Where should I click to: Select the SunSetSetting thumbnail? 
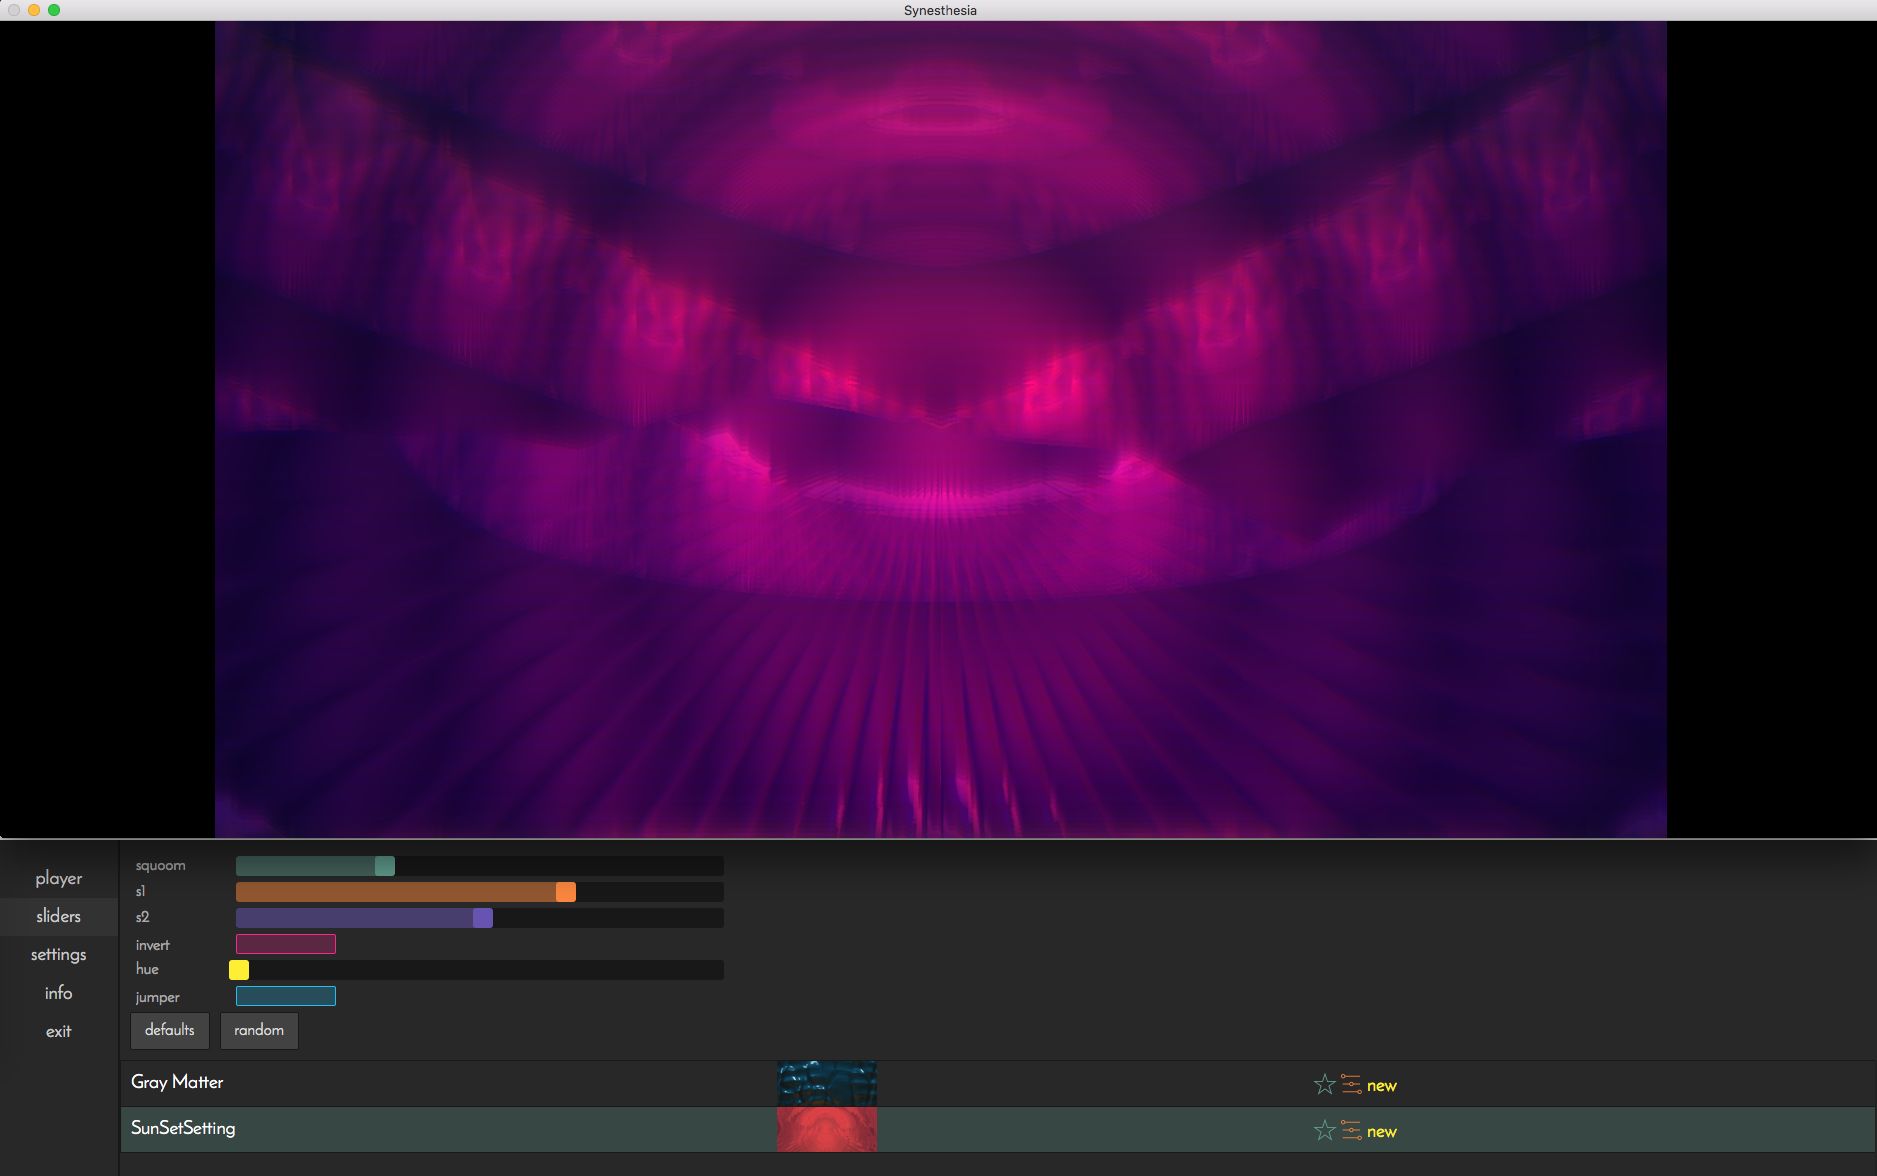pyautogui.click(x=827, y=1129)
